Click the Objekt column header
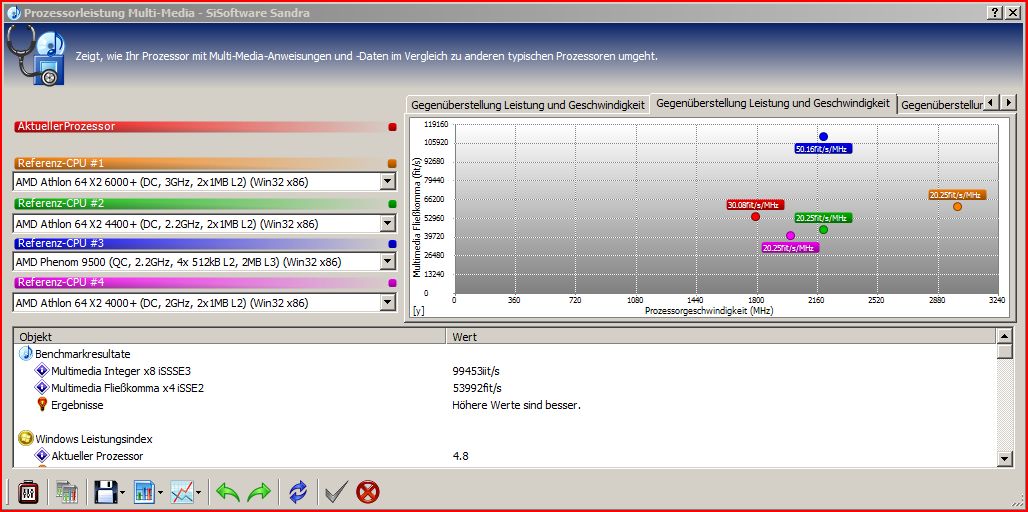 229,336
